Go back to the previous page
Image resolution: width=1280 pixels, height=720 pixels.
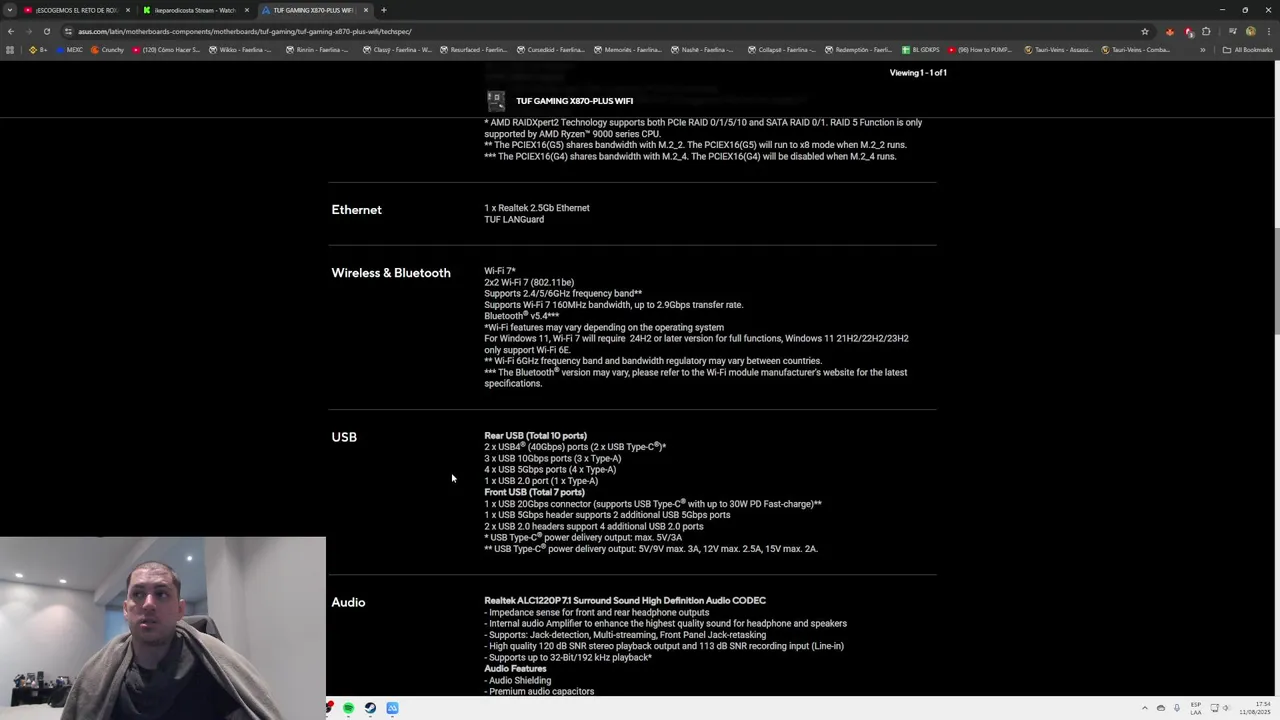click(11, 31)
